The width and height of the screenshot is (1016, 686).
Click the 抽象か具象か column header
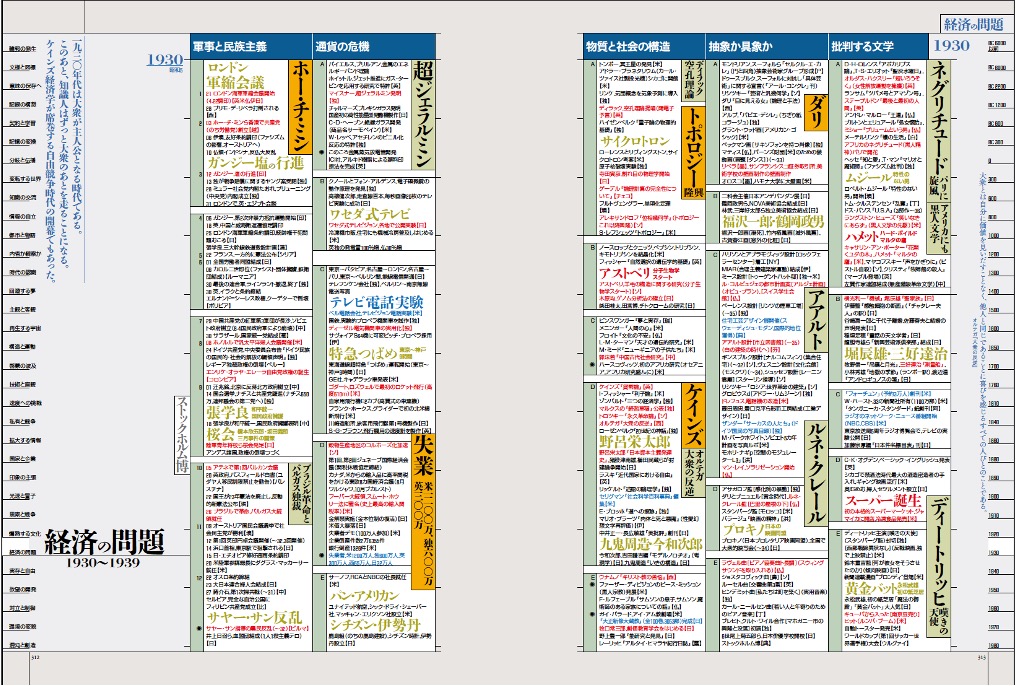point(738,46)
